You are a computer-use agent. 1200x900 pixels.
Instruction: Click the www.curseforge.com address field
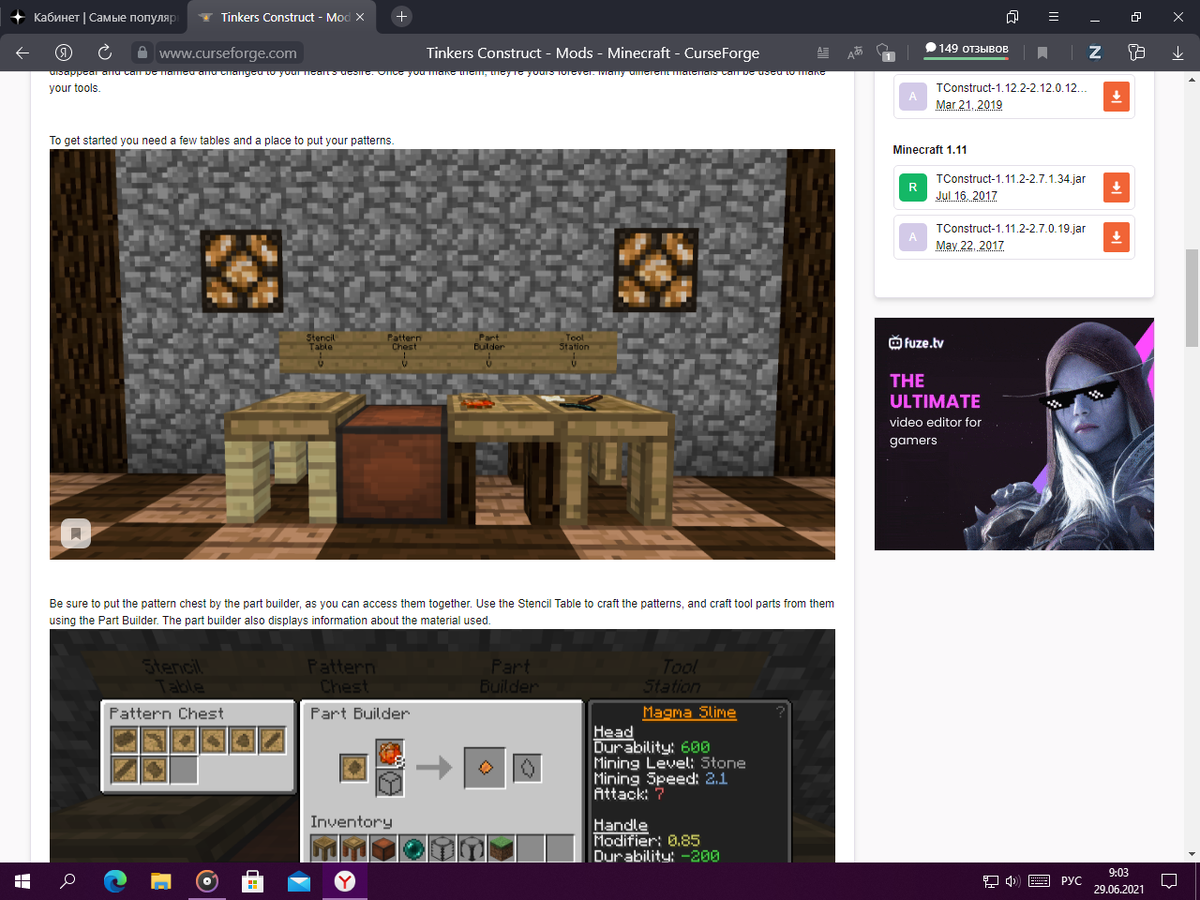click(x=228, y=53)
